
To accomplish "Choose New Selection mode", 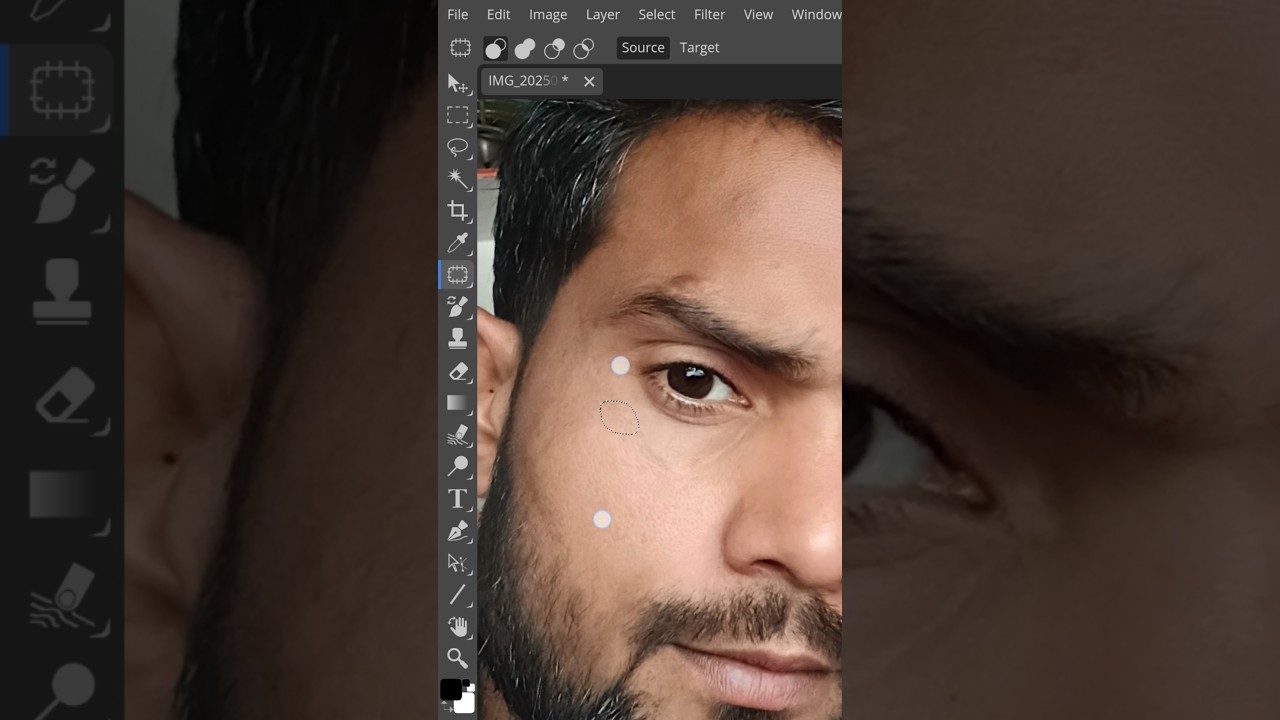I will coord(495,48).
